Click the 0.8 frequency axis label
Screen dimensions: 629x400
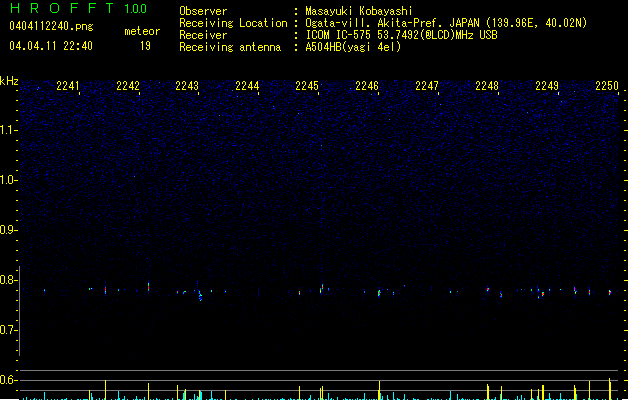(x=7, y=280)
